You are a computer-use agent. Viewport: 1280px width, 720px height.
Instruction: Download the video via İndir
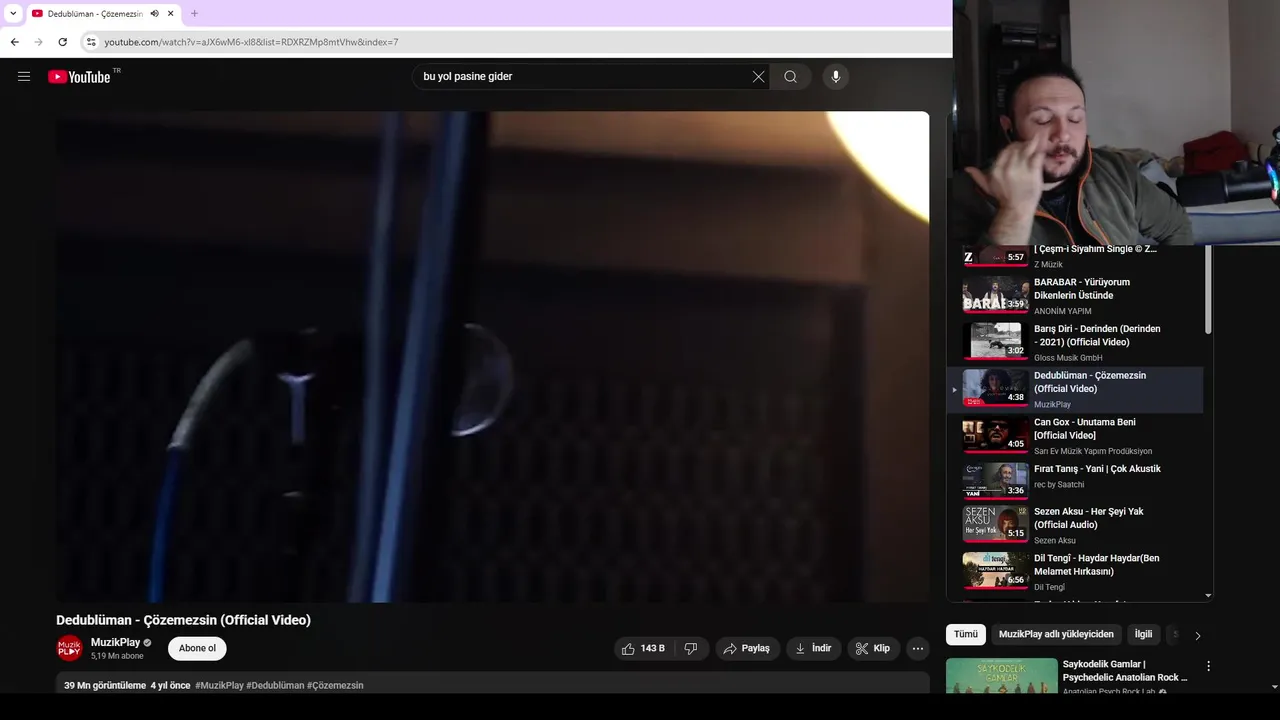click(813, 648)
